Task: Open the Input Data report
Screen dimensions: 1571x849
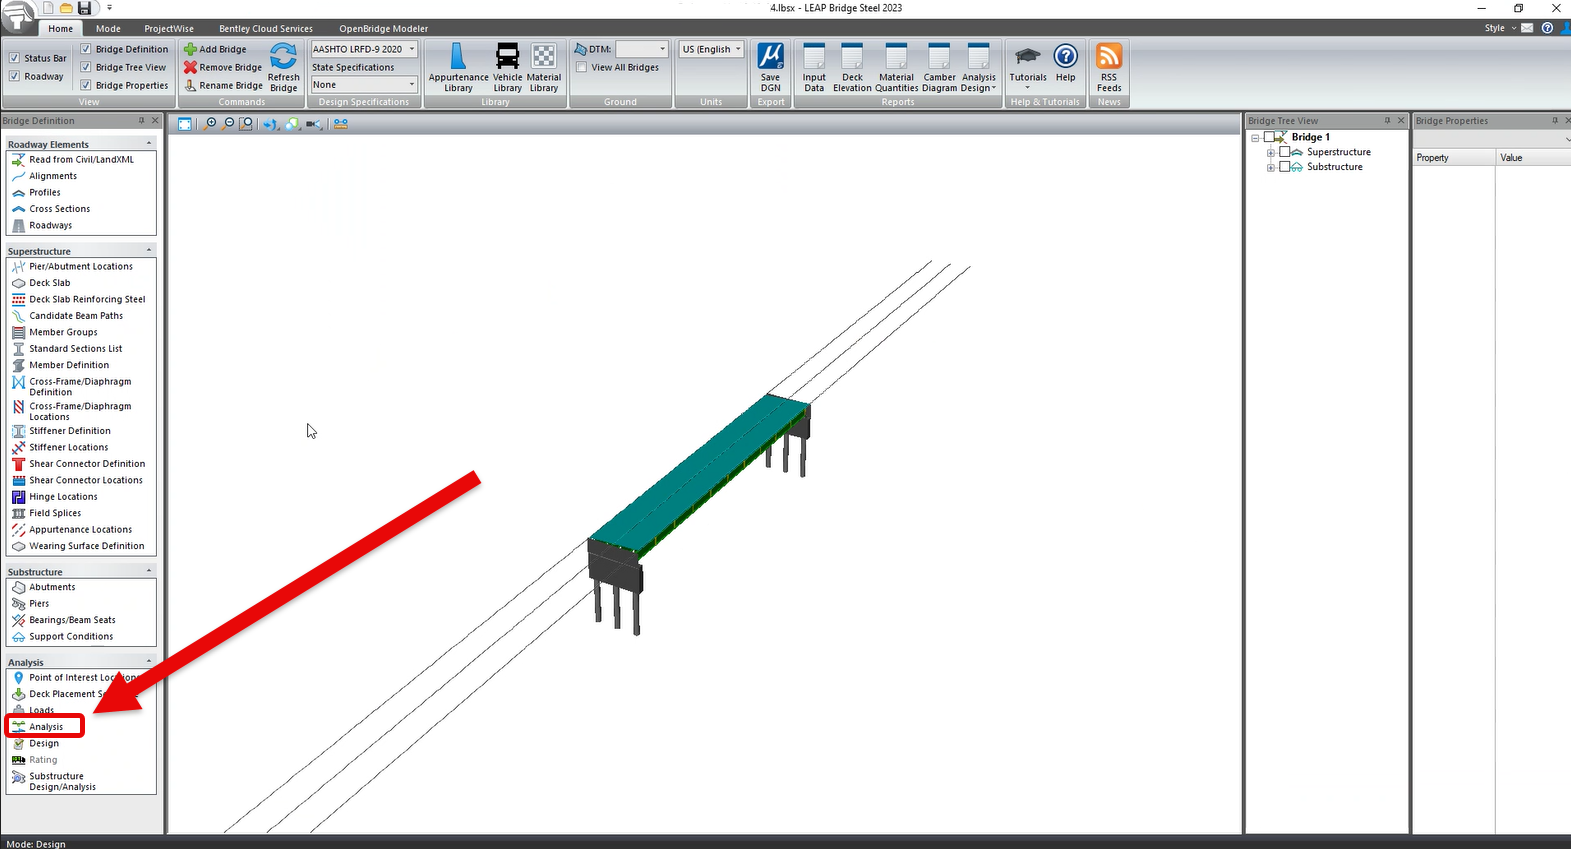Action: pyautogui.click(x=814, y=68)
